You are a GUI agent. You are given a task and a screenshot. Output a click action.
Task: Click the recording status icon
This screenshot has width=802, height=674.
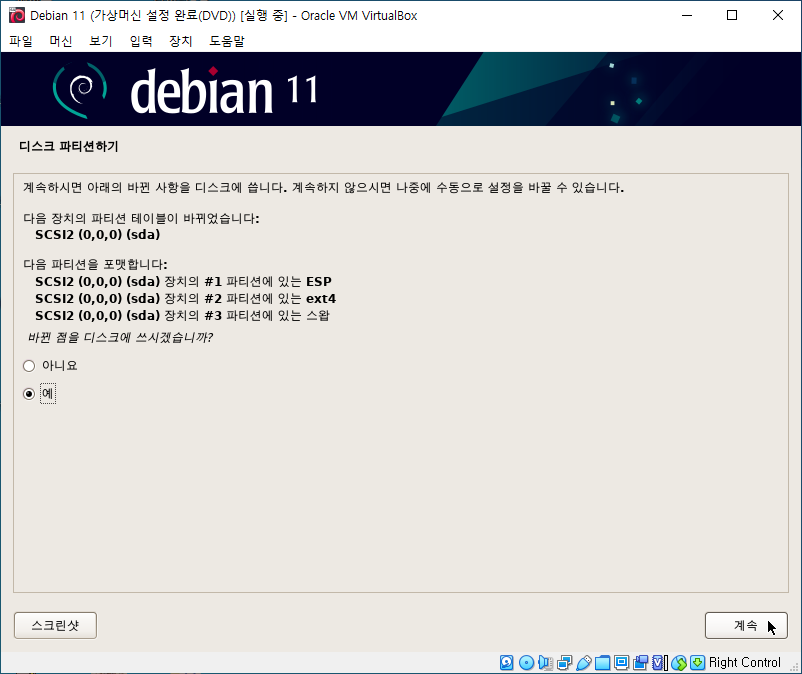(x=640, y=662)
